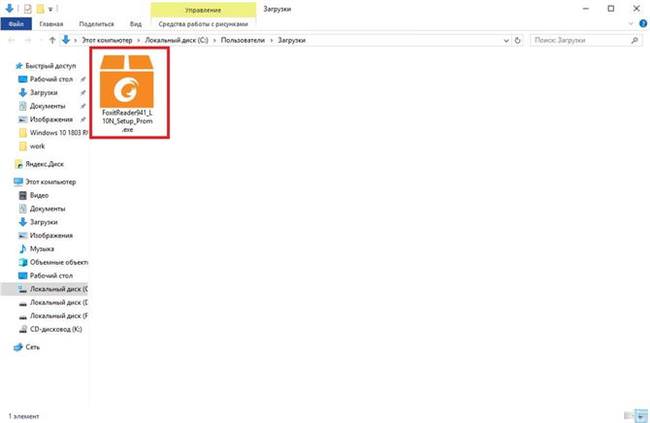650x423 pixels.
Task: Click Загрузки in the address breadcrumb
Action: pos(291,40)
